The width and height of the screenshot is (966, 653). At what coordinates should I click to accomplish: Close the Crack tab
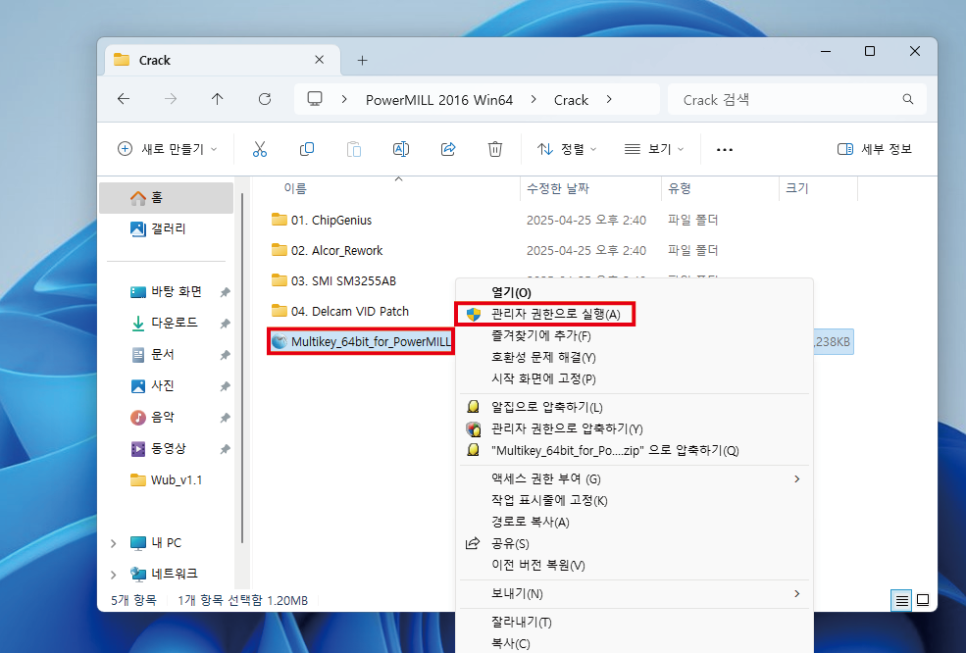[x=319, y=60]
